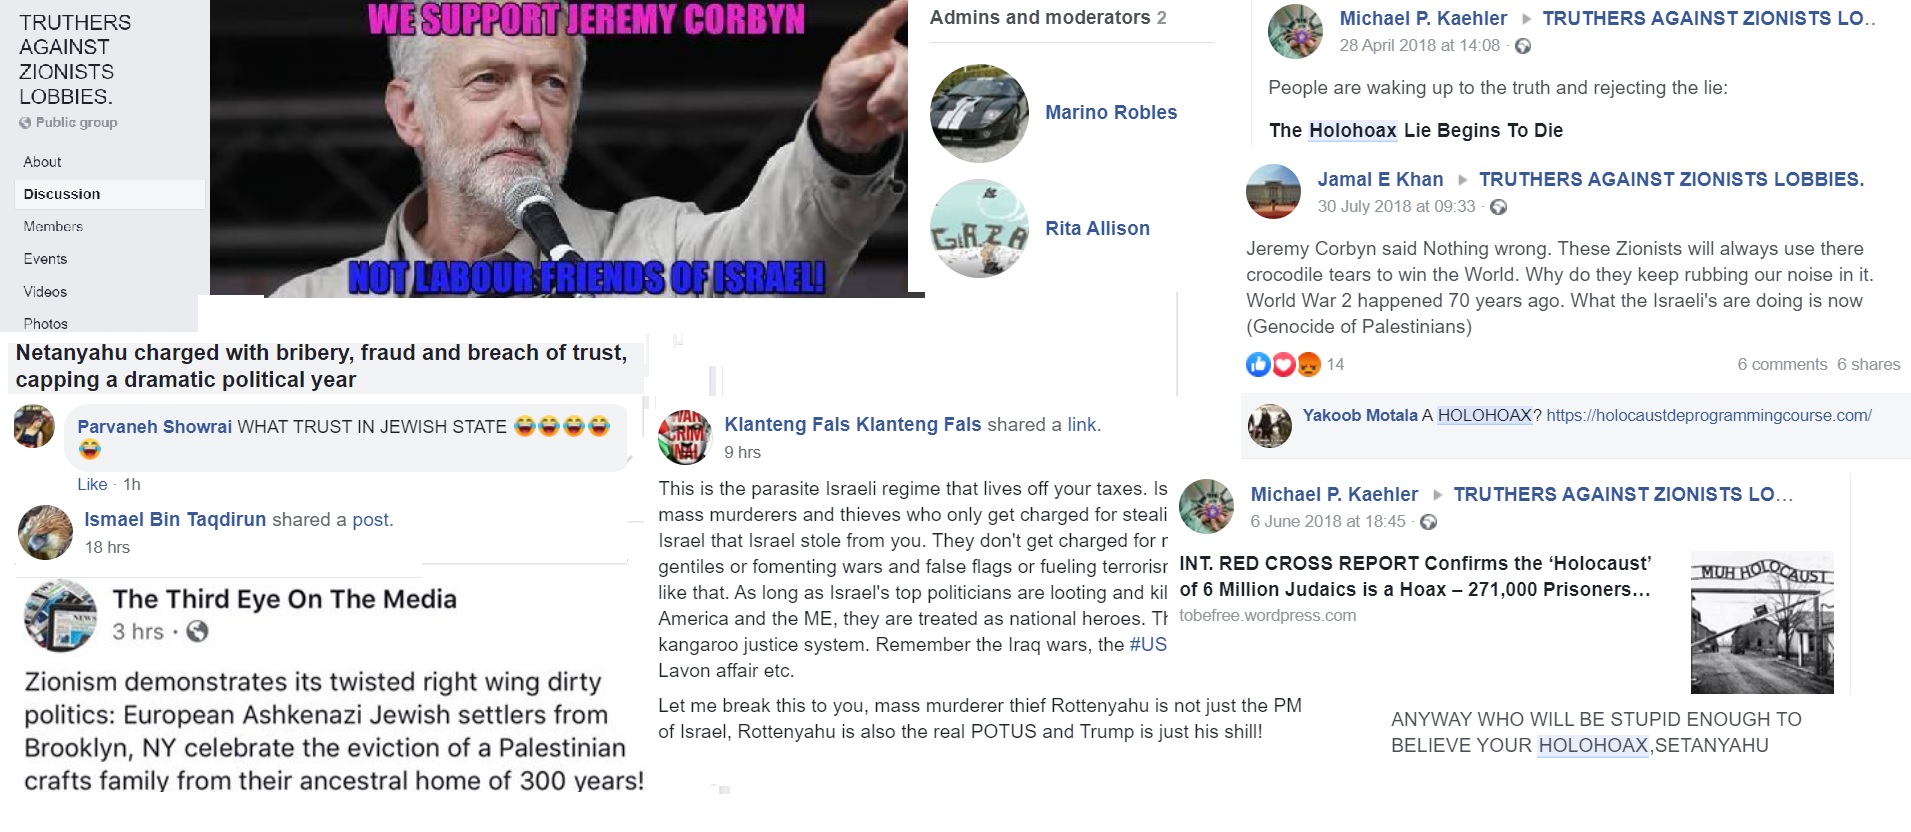The height and width of the screenshot is (832, 1911).
Task: Open the Jeremy Corbyn group cover image
Action: click(566, 148)
